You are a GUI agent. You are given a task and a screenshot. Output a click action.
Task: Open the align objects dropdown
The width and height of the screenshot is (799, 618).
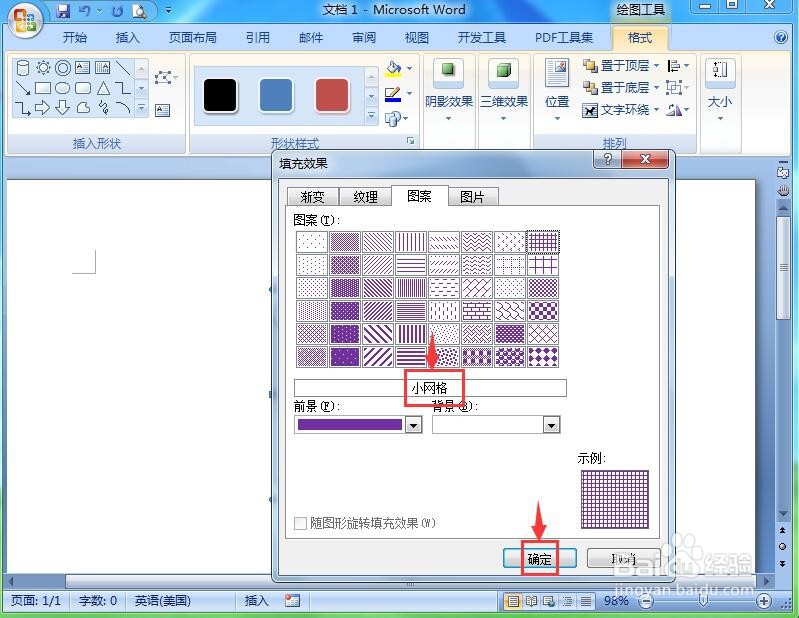678,66
